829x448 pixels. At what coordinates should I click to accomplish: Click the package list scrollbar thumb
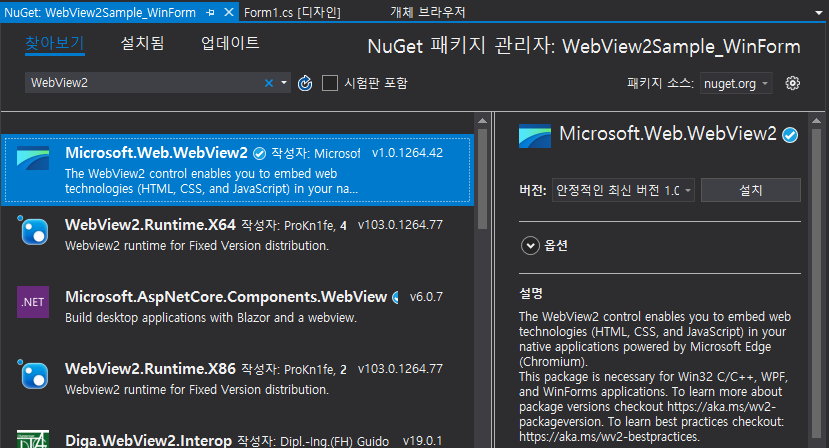482,178
